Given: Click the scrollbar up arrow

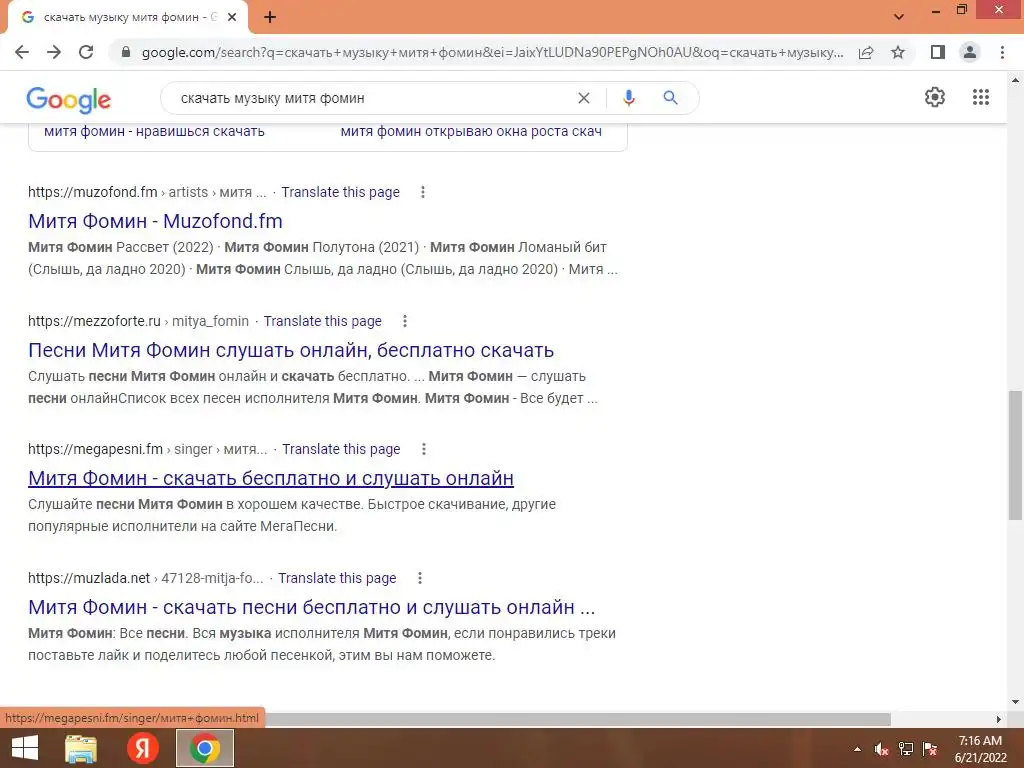Looking at the screenshot, I should (1015, 80).
